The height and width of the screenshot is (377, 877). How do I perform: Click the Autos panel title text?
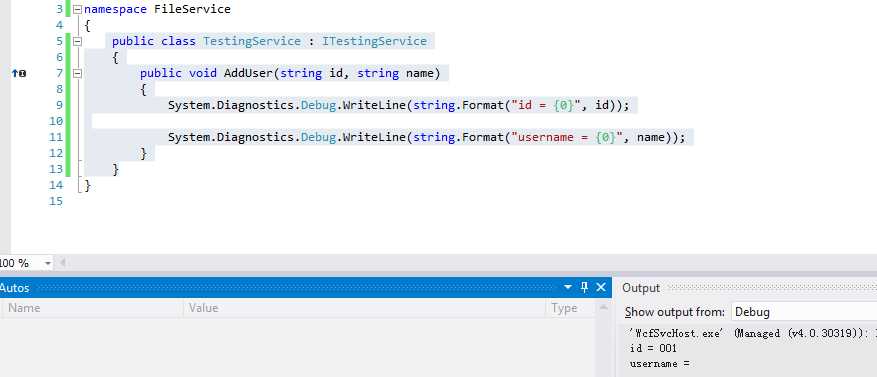coord(14,288)
